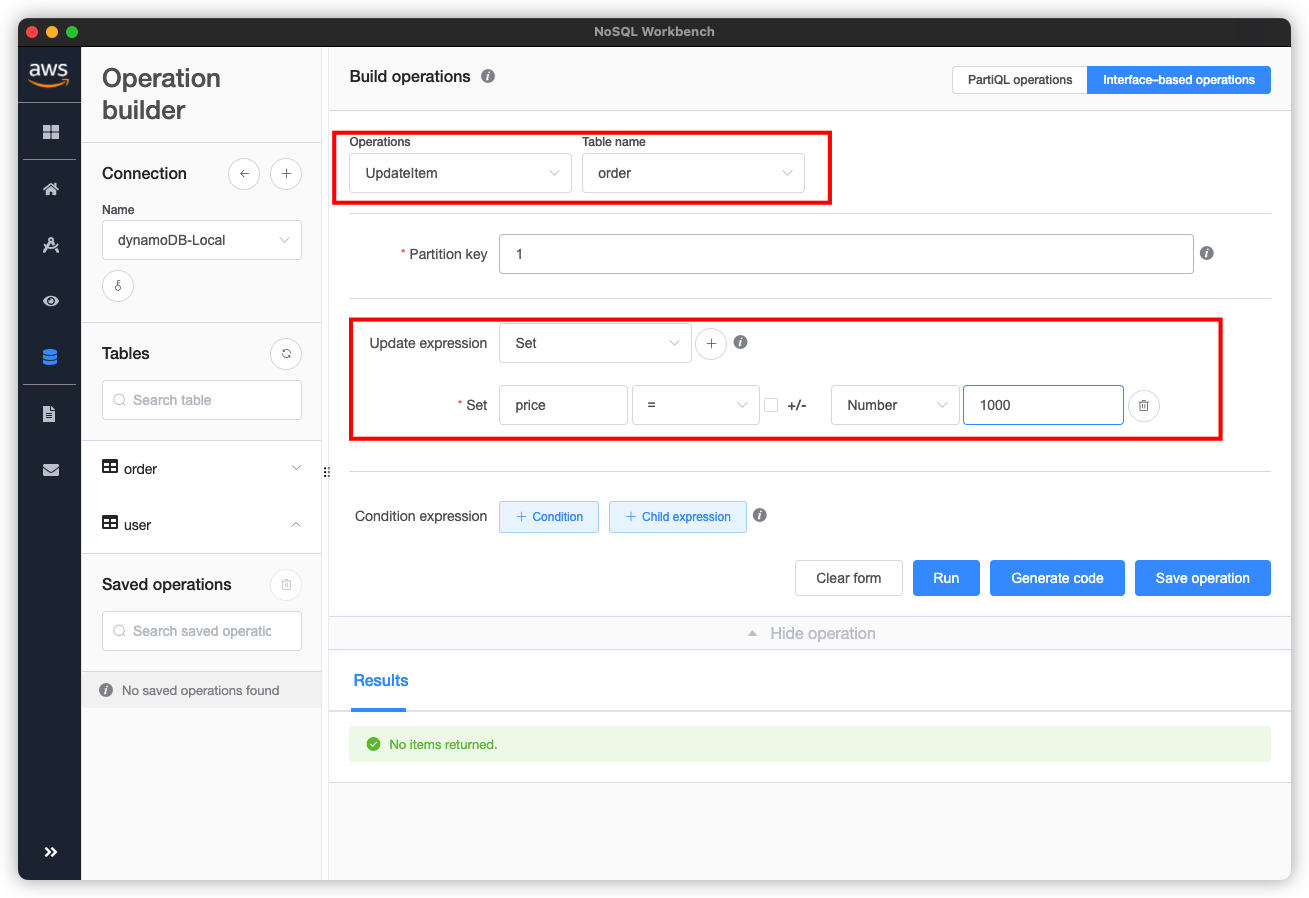This screenshot has height=898, width=1309.
Task: Click the order table grid icon
Action: (111, 468)
